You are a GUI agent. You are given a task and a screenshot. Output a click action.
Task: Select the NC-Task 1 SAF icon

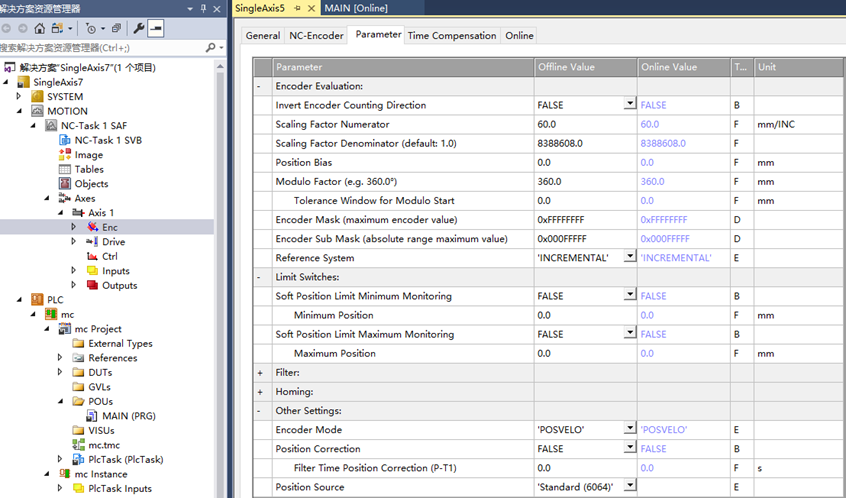click(51, 126)
